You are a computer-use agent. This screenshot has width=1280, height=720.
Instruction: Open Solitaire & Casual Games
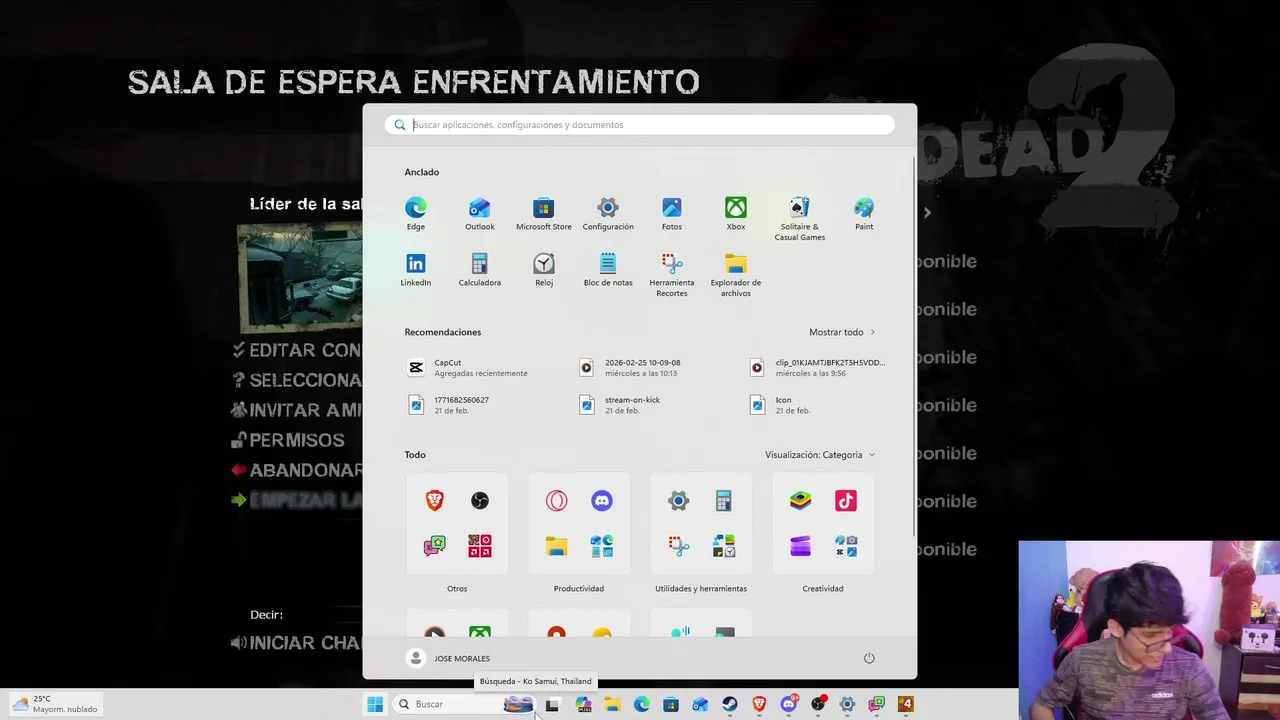coord(800,219)
